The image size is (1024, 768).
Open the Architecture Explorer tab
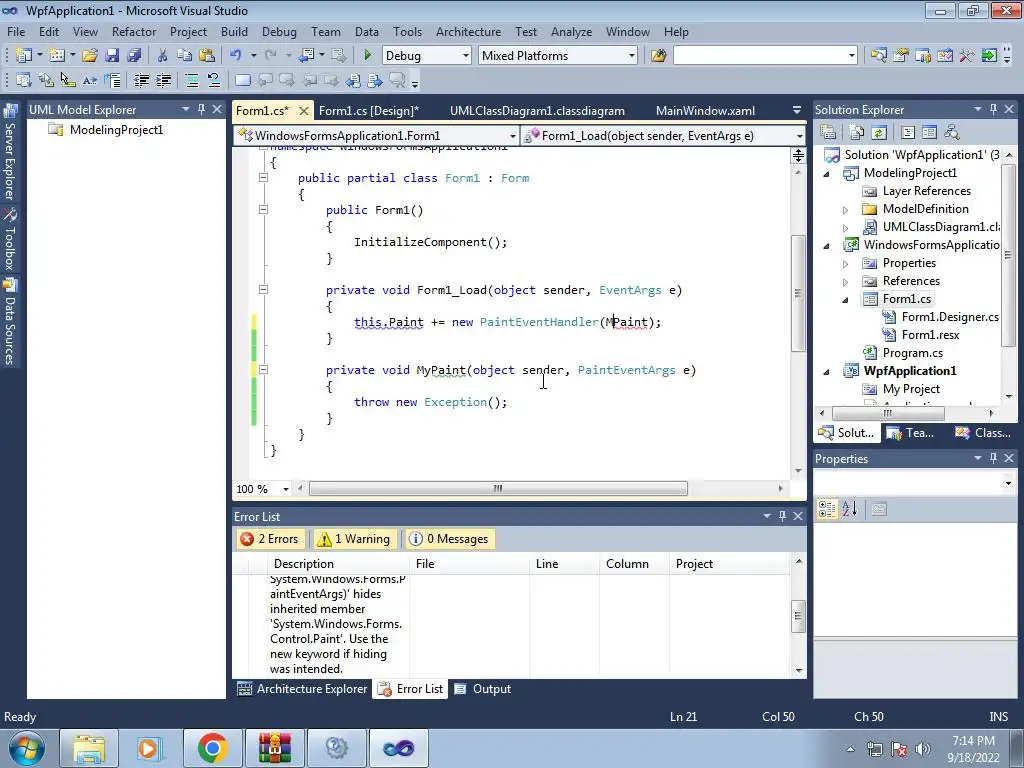point(302,689)
